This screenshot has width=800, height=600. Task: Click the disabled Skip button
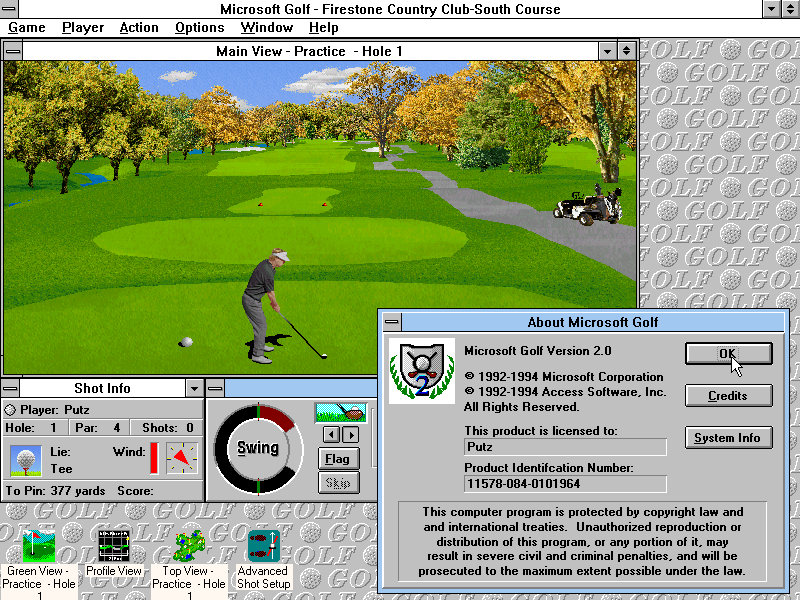pos(338,483)
